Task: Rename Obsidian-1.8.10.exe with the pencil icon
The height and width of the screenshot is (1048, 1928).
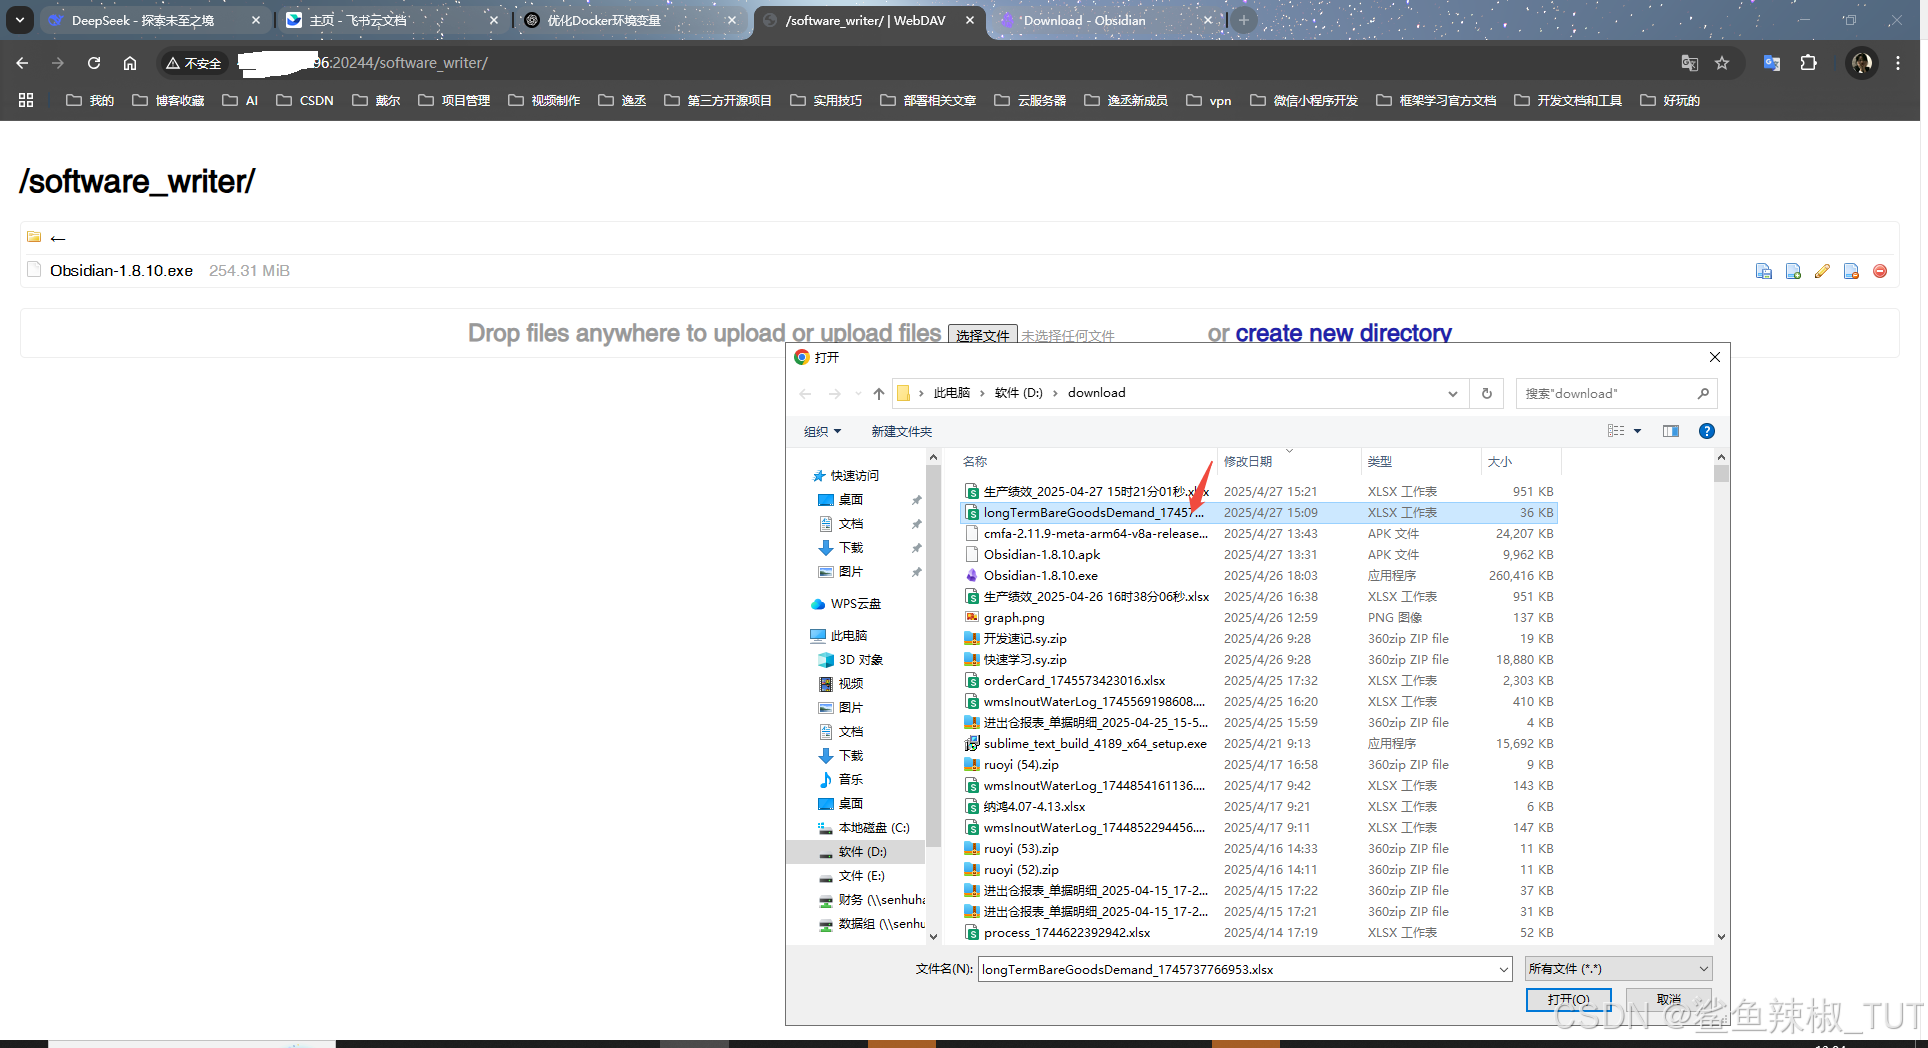Action: 1822,270
